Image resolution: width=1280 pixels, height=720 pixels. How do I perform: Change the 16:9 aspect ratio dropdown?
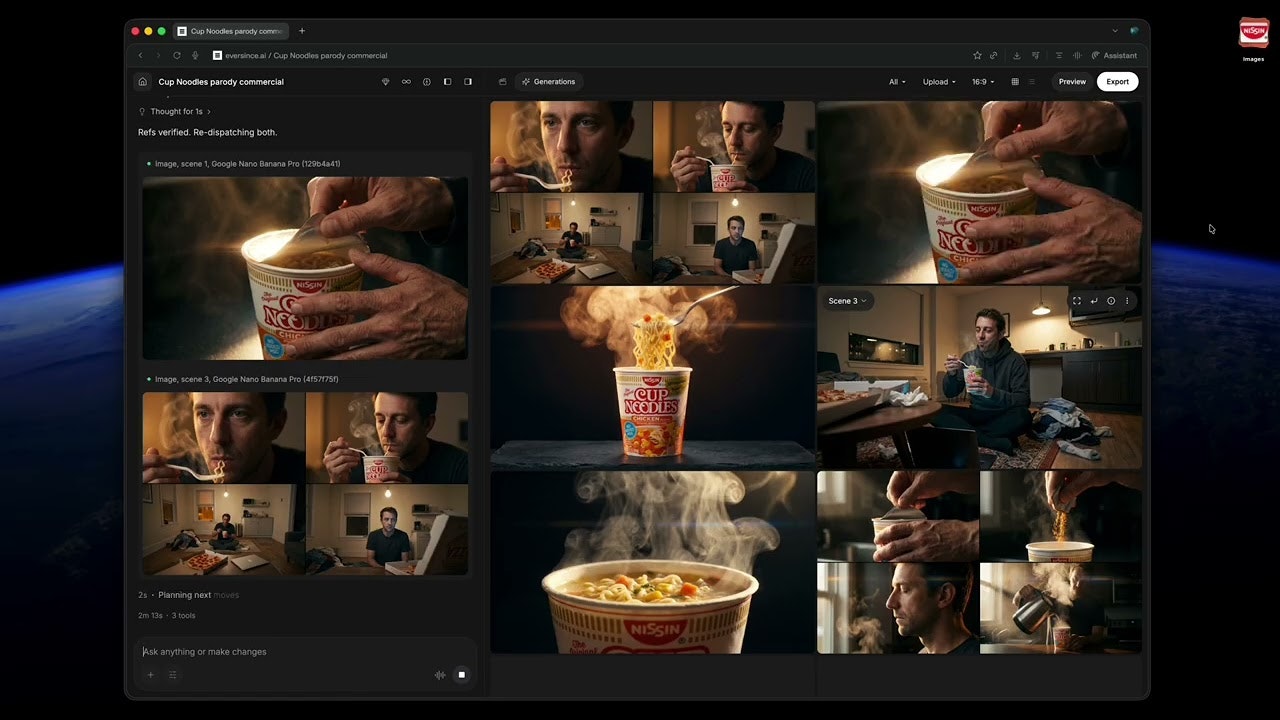pyautogui.click(x=983, y=82)
